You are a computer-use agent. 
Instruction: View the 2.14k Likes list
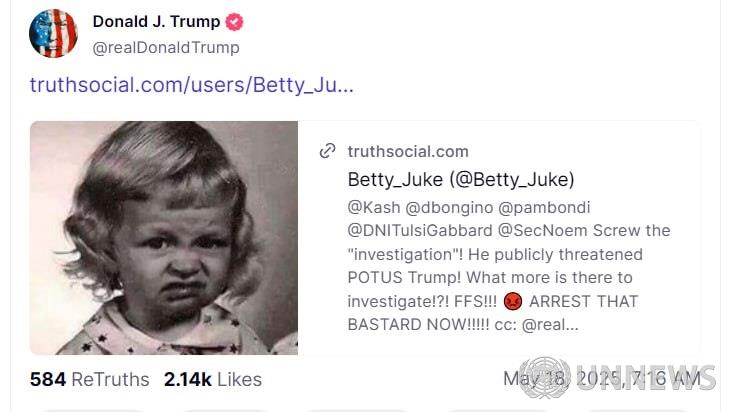click(213, 379)
